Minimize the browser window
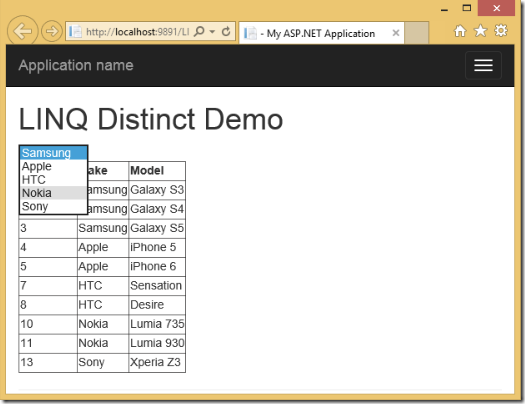Viewport: 525px width, 404px height. [x=444, y=9]
